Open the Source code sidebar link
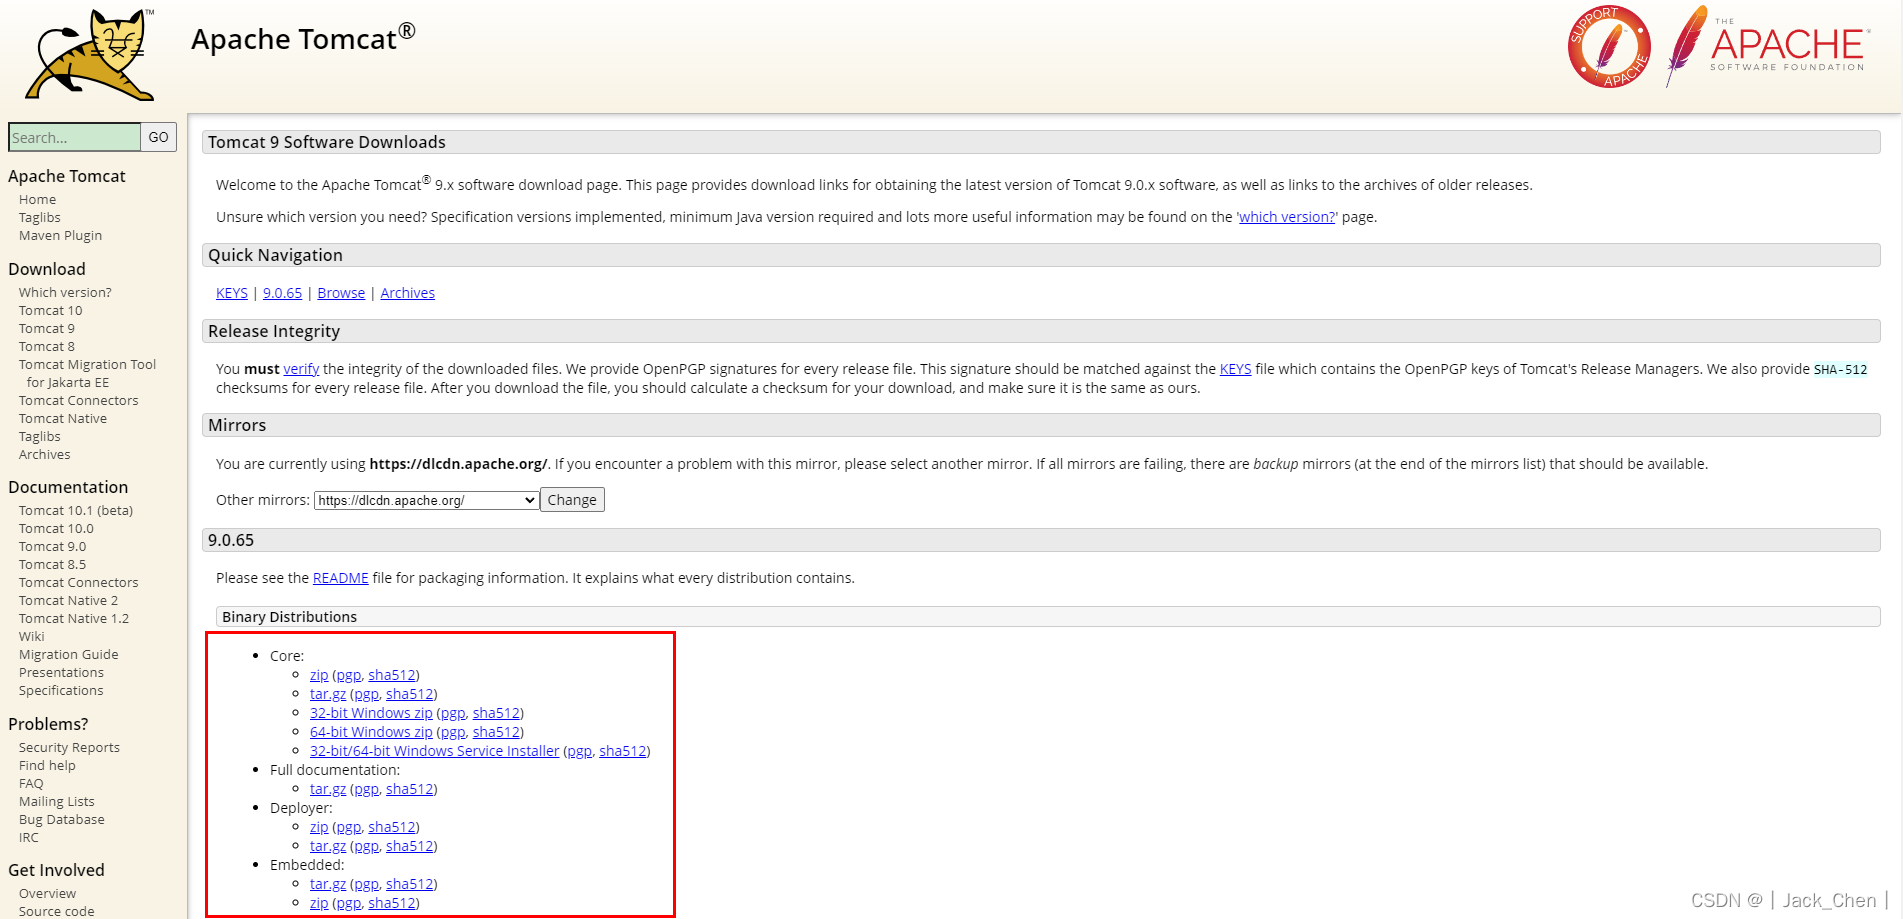The height and width of the screenshot is (919, 1903). pyautogui.click(x=56, y=912)
